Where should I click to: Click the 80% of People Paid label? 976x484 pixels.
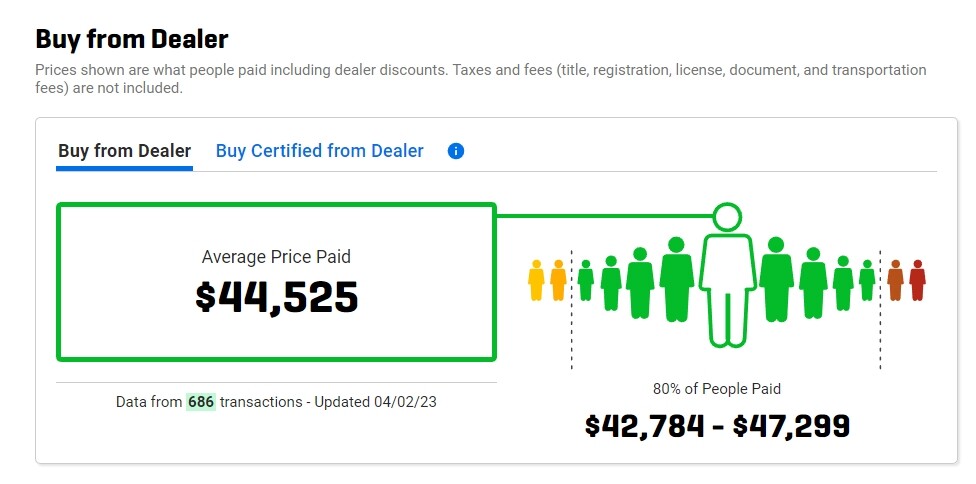tap(716, 388)
